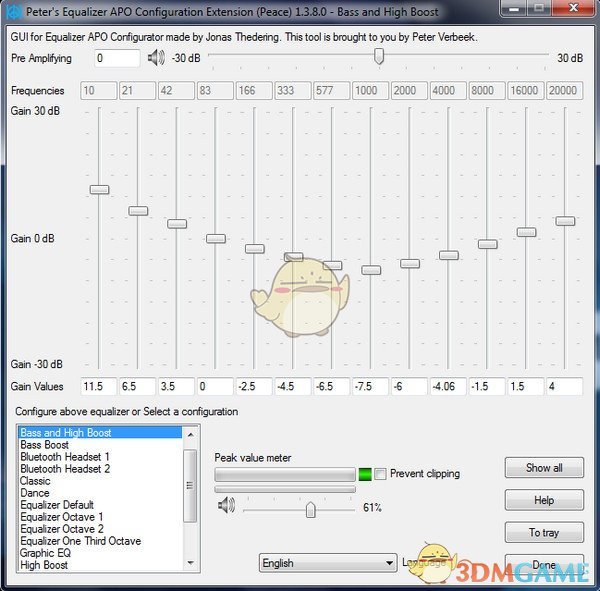
Task: Minimize the Peace window
Action: 514,8
